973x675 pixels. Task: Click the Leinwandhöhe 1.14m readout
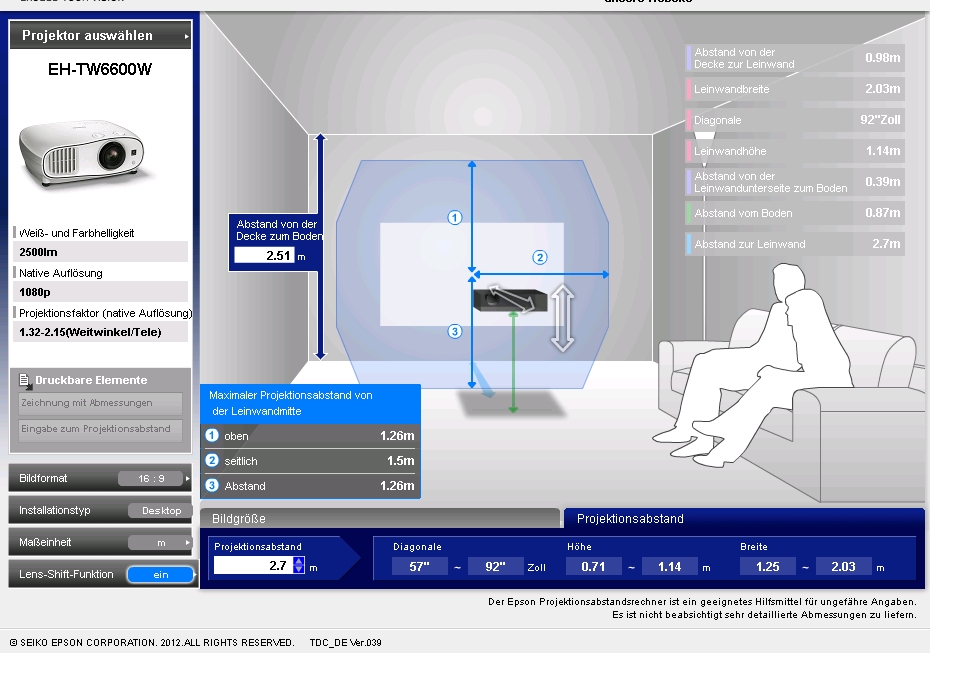tap(795, 151)
